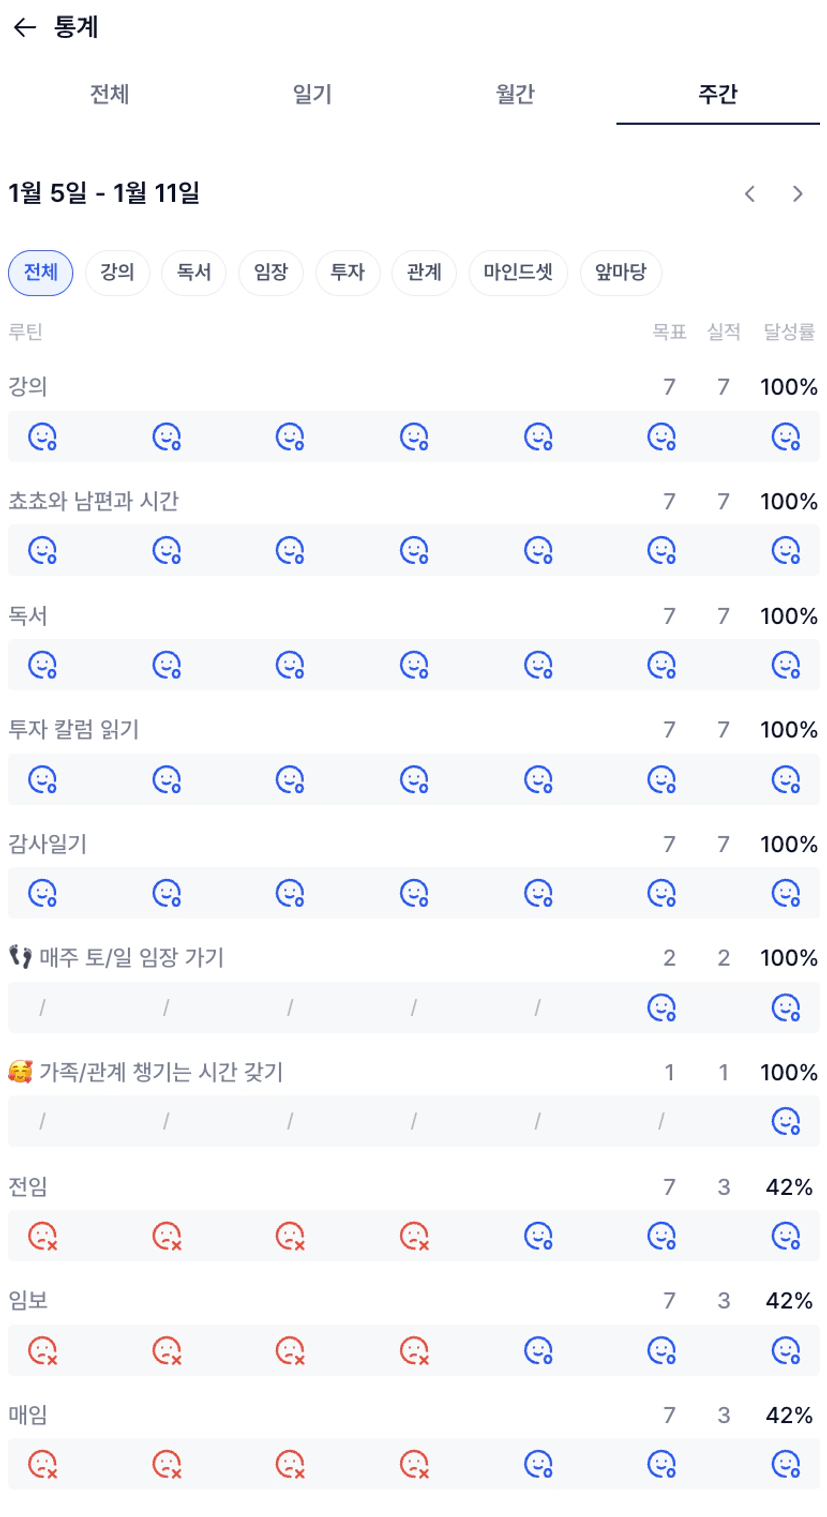Click last smiley icon in 독서 row
Screen dimensions: 827x1517
[786, 665]
